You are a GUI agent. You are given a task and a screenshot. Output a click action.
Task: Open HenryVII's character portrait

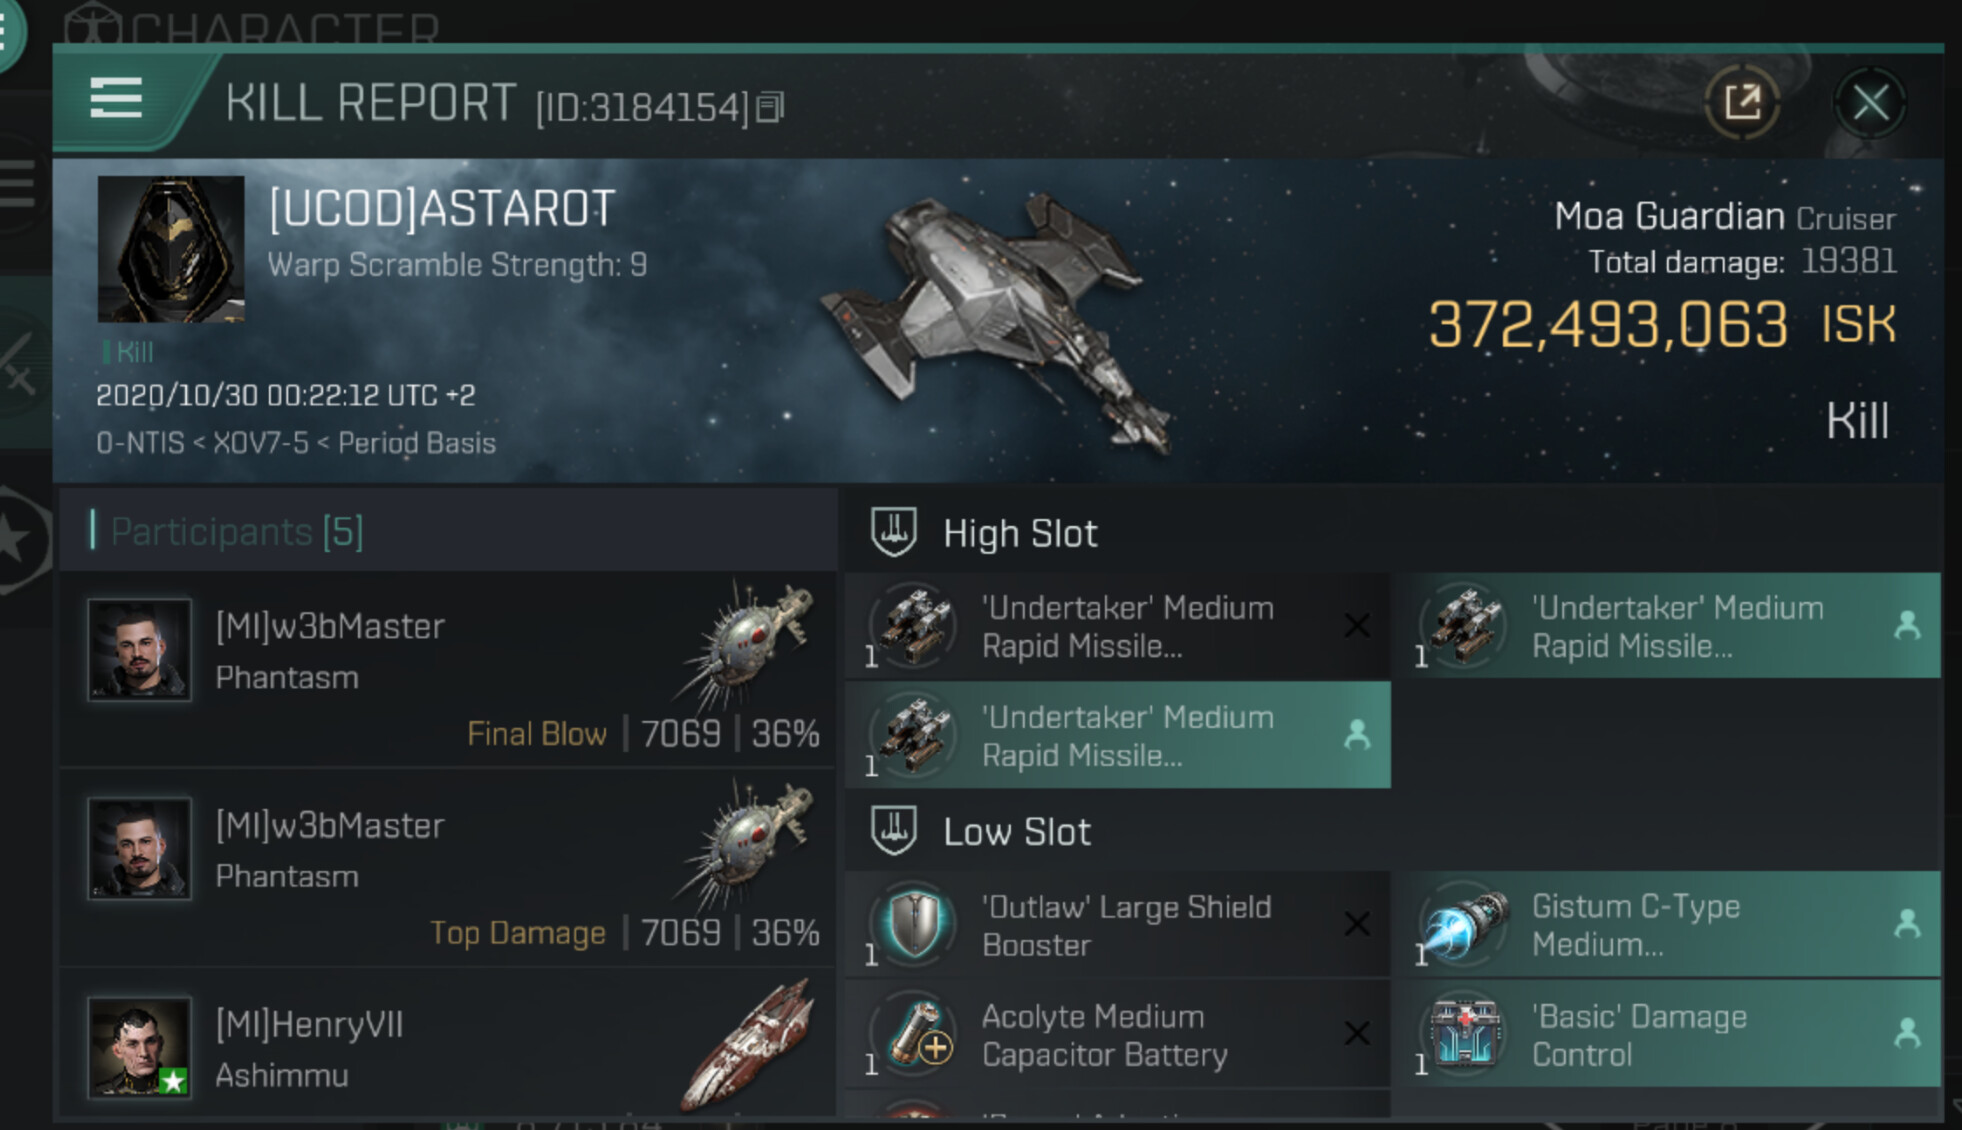coord(139,1047)
